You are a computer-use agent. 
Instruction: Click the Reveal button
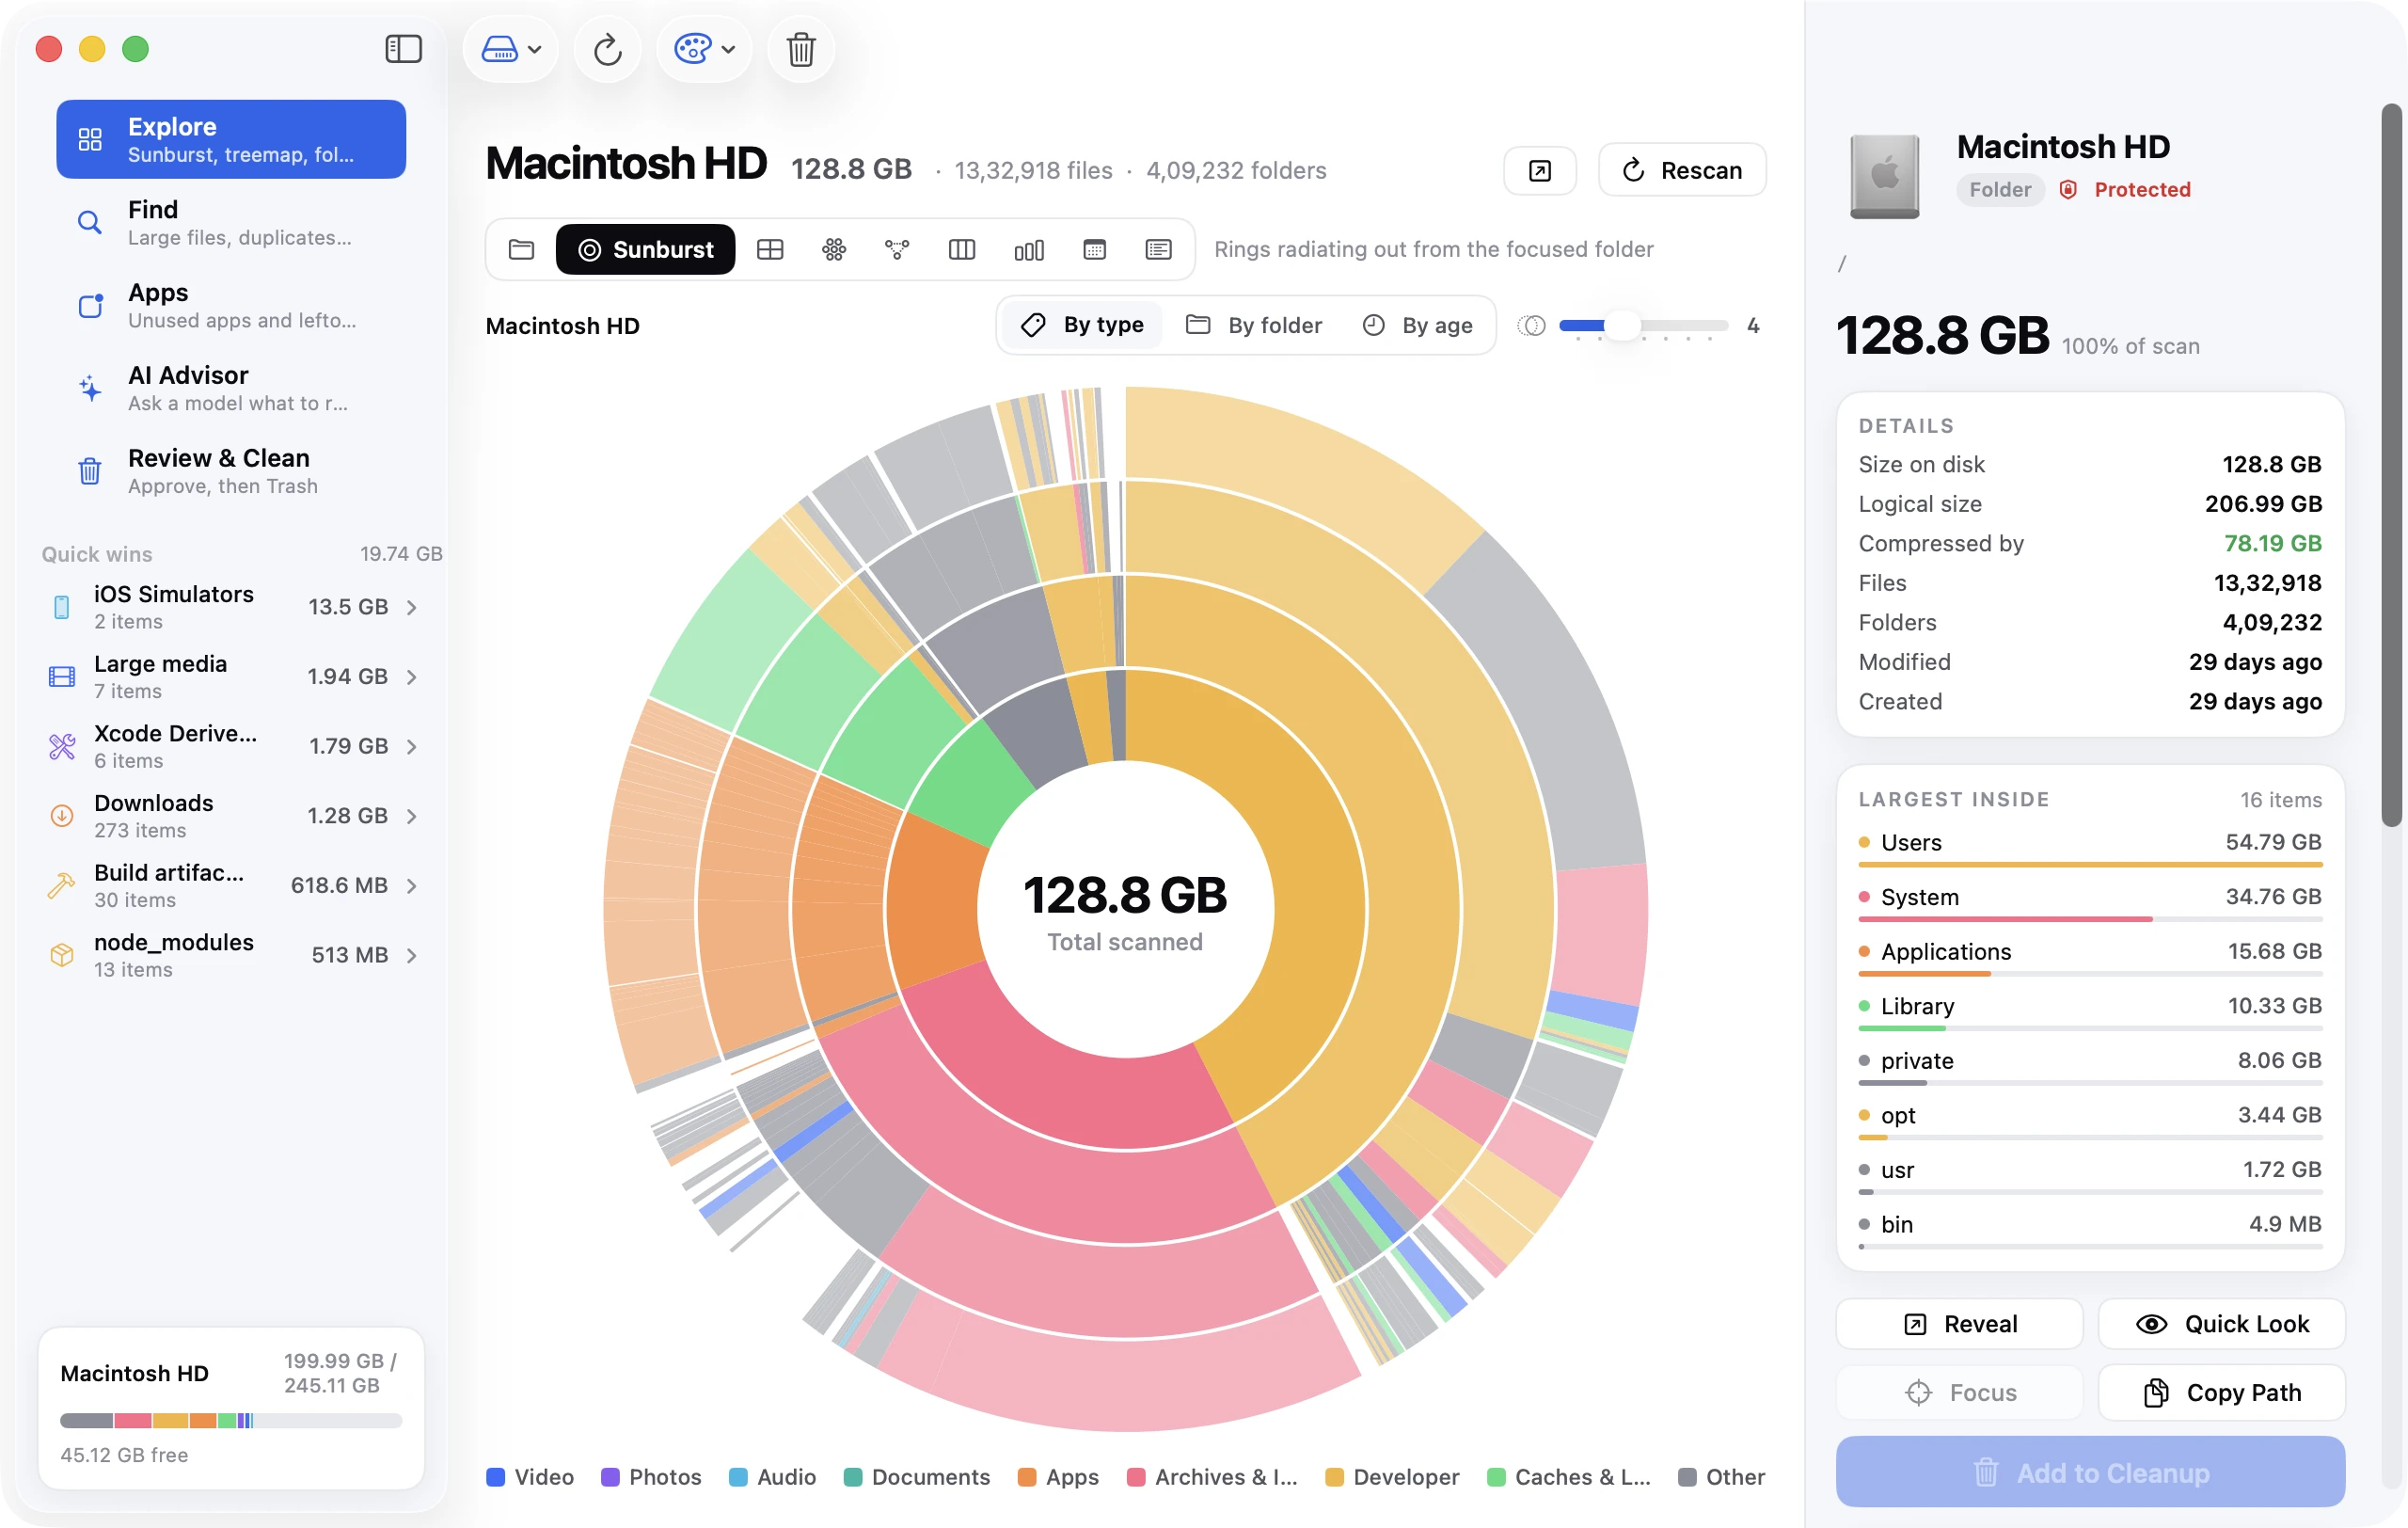click(1960, 1324)
